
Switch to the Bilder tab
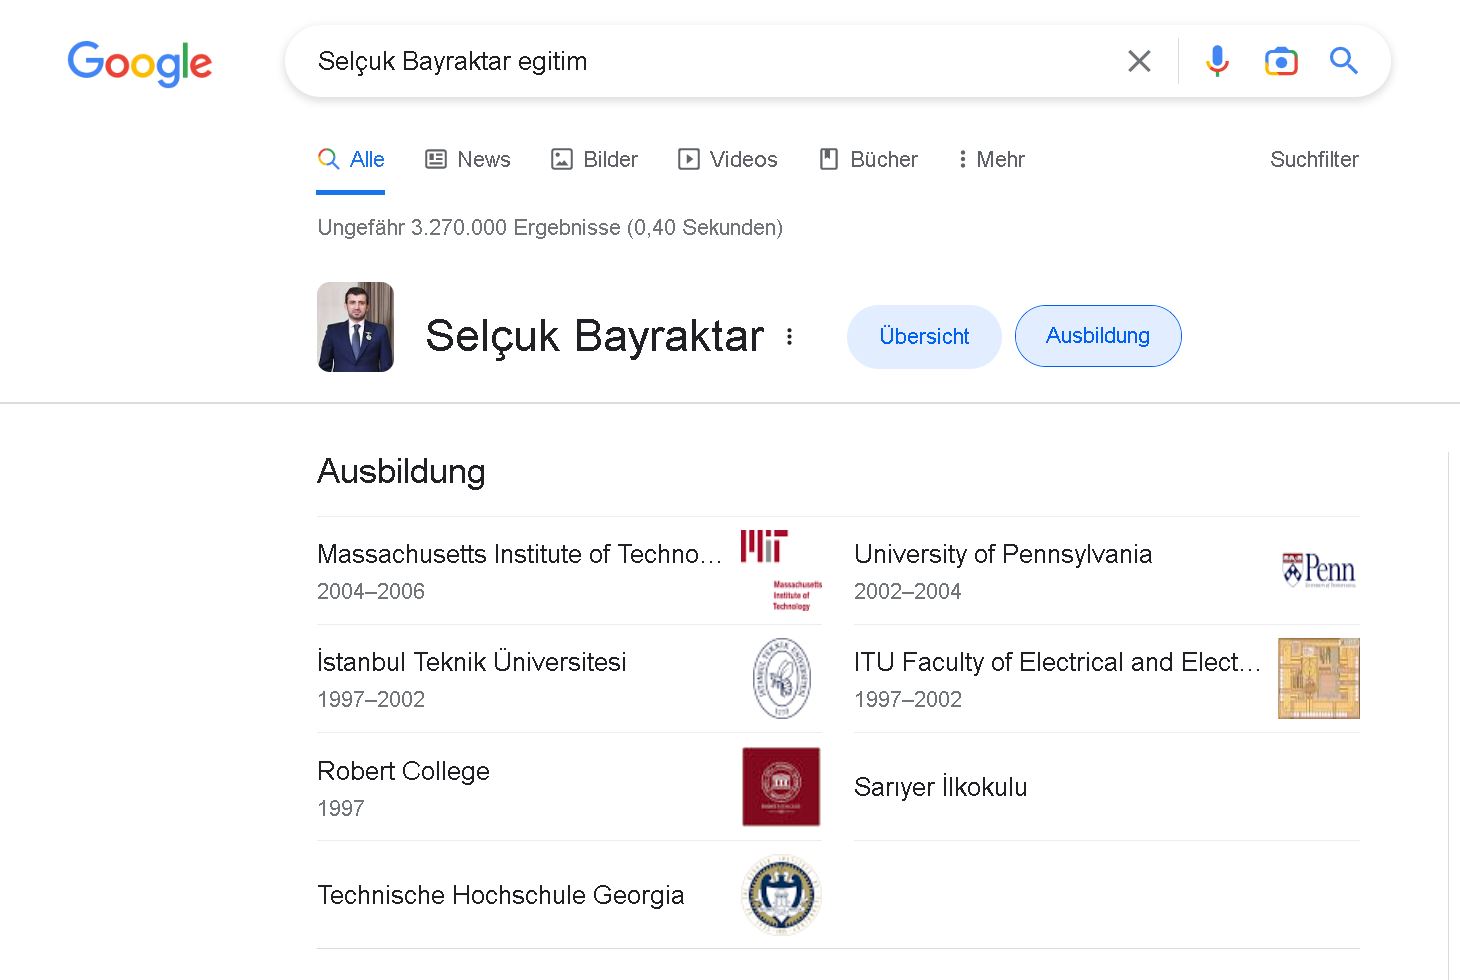coord(595,159)
